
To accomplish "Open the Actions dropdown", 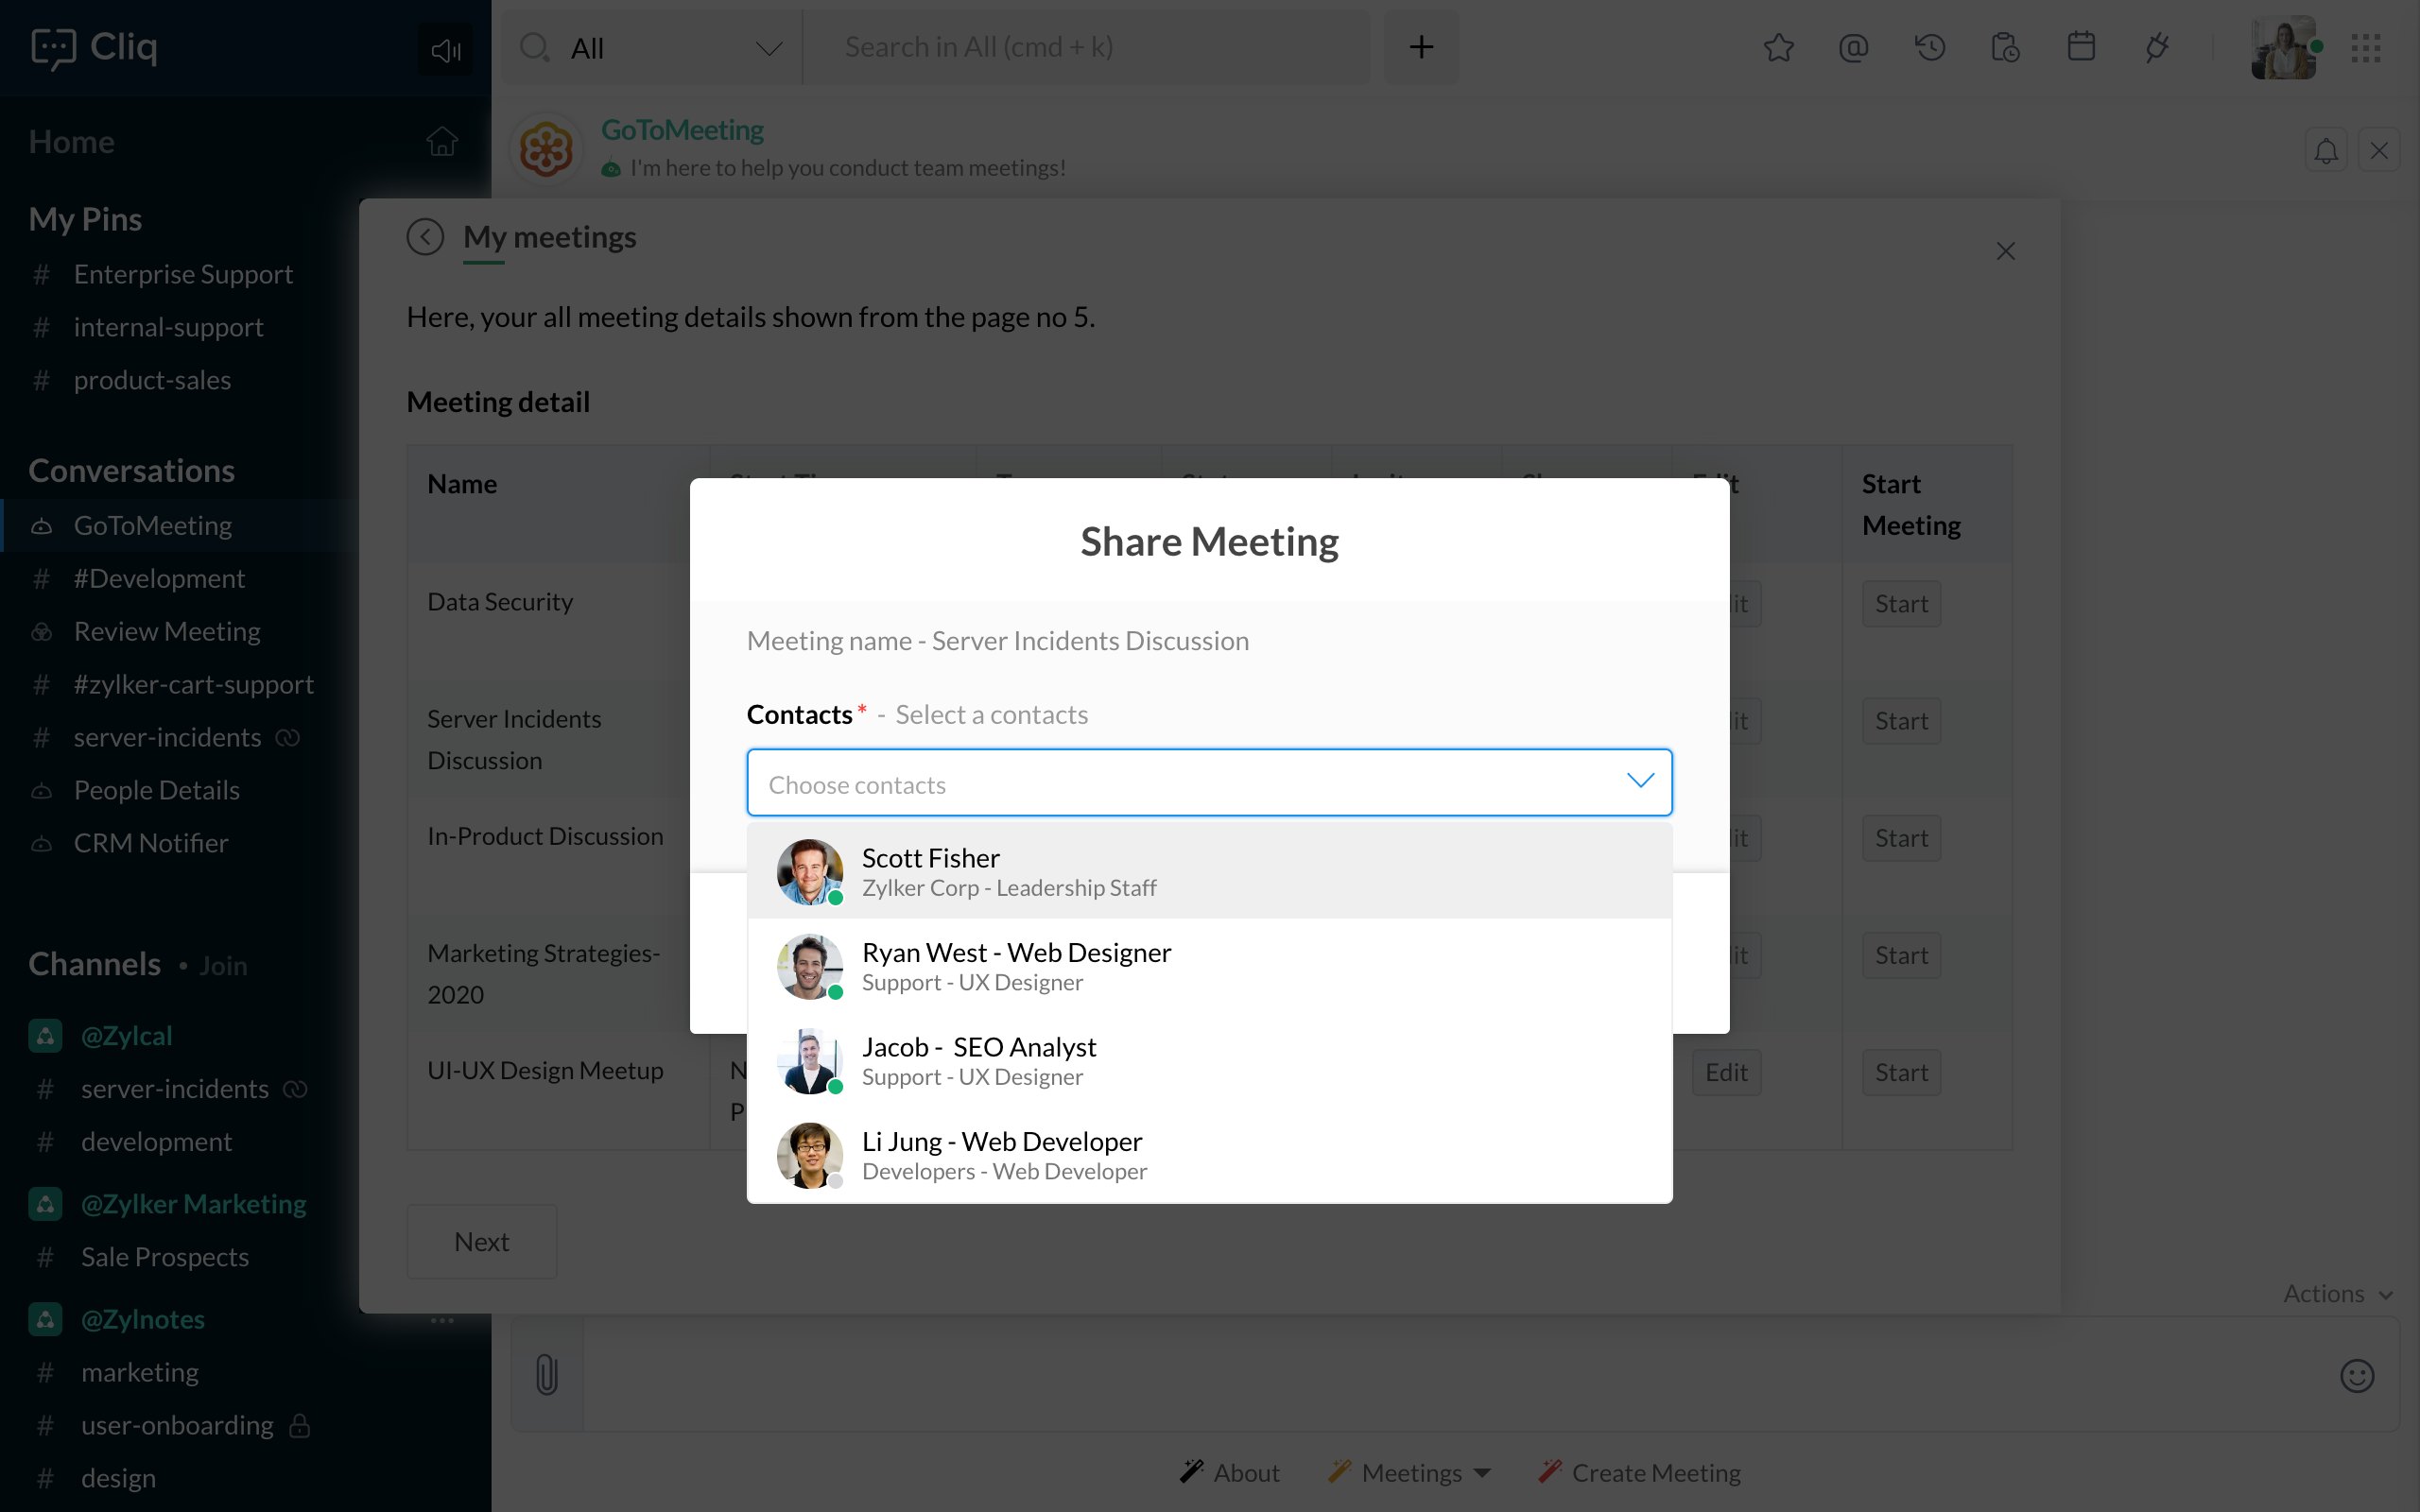I will 2337,1293.
